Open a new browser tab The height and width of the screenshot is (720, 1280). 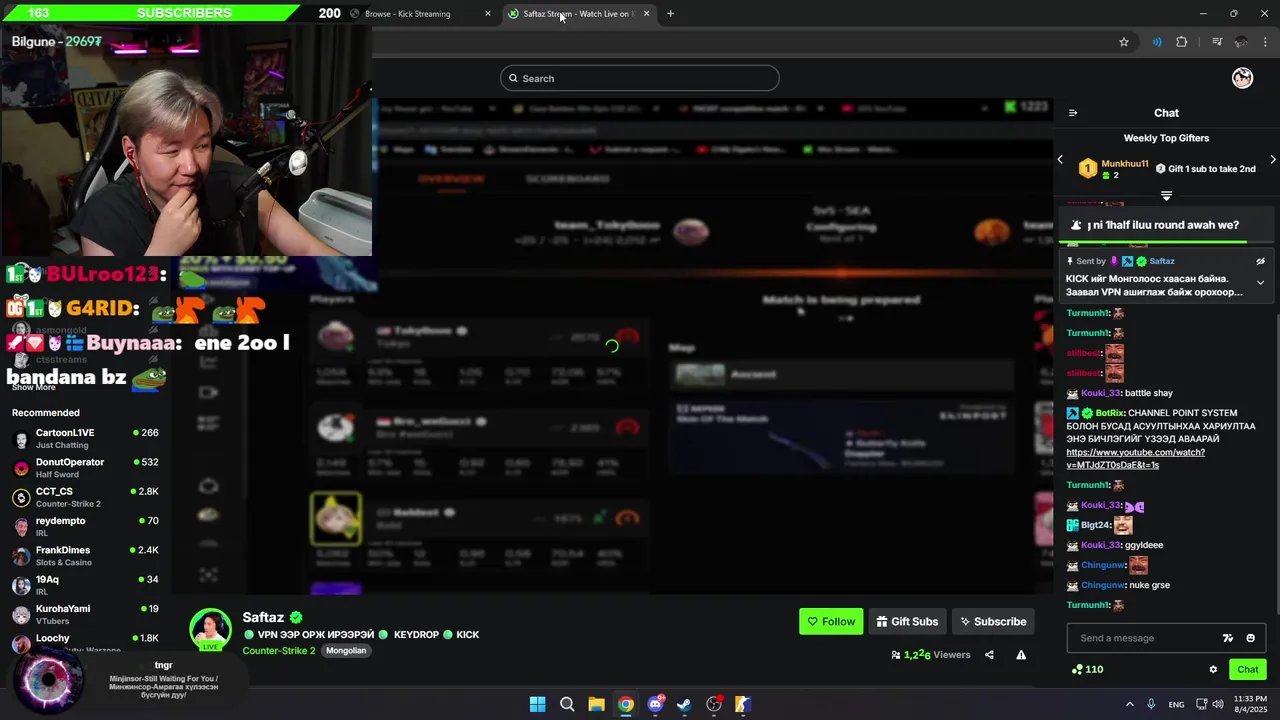tap(670, 14)
